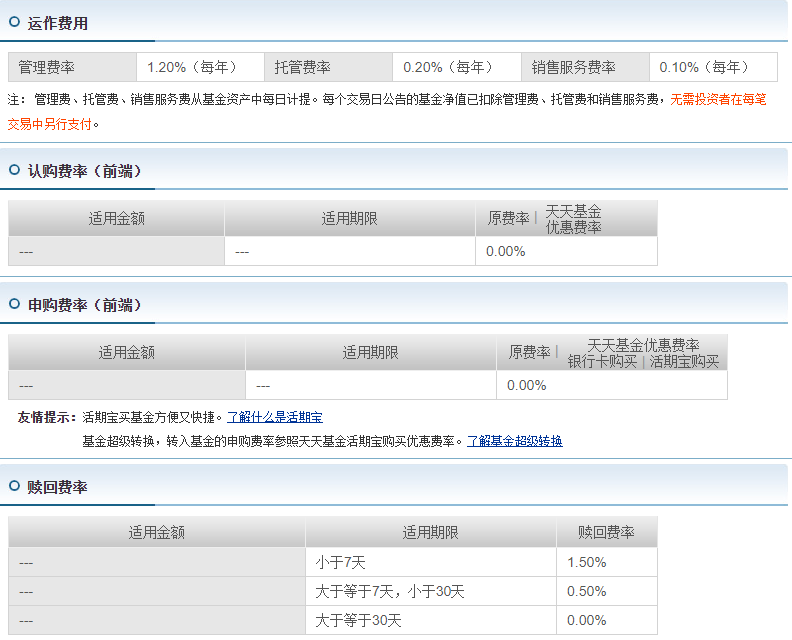Click the 大于等于30天 period cell

431,620
